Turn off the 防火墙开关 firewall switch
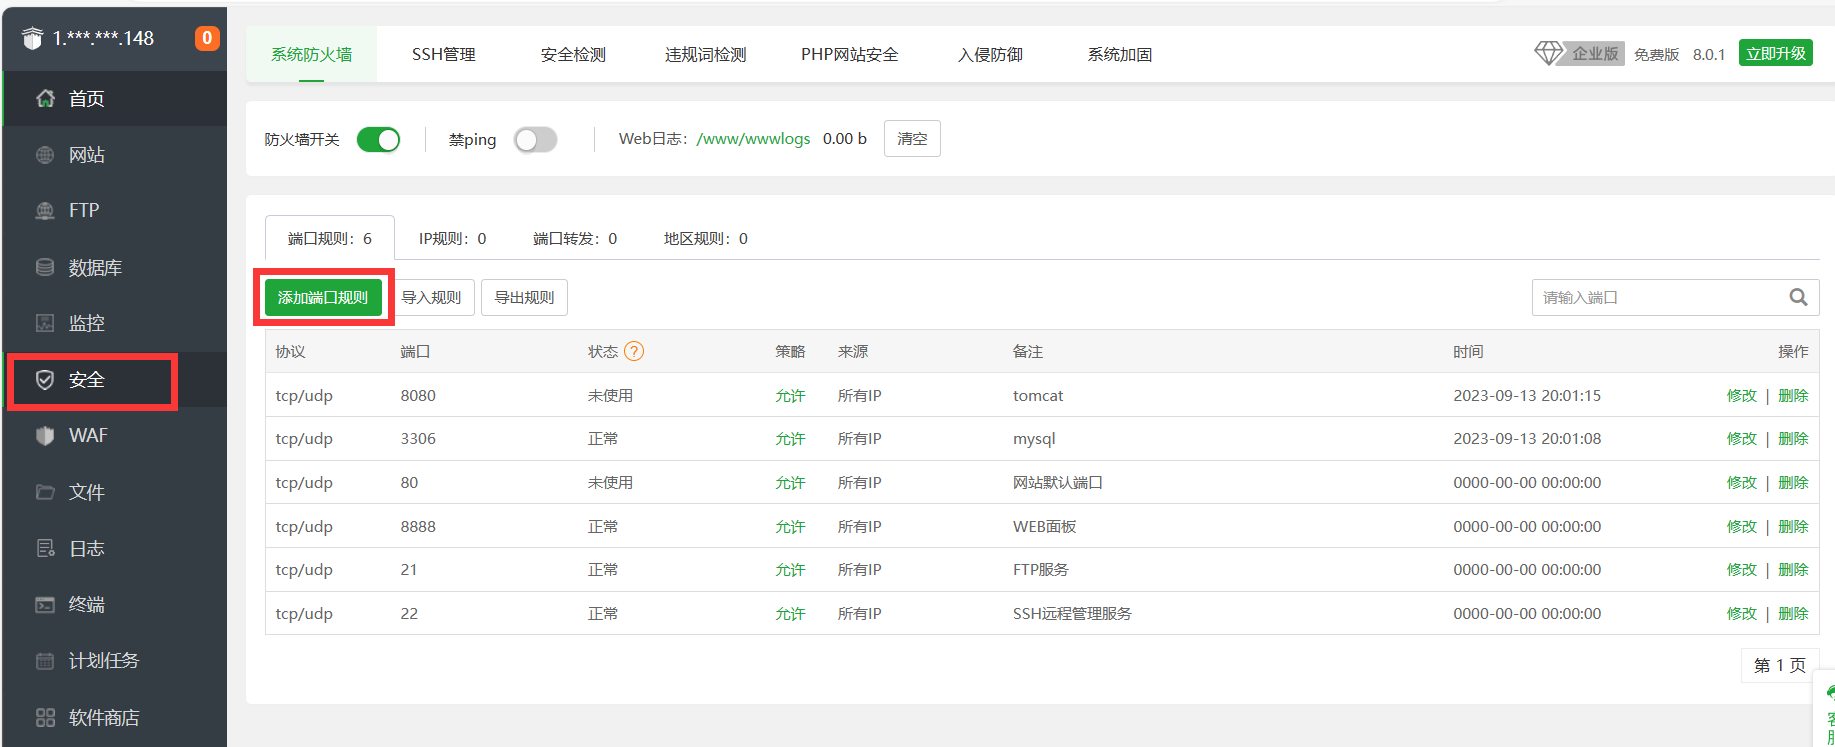 378,139
